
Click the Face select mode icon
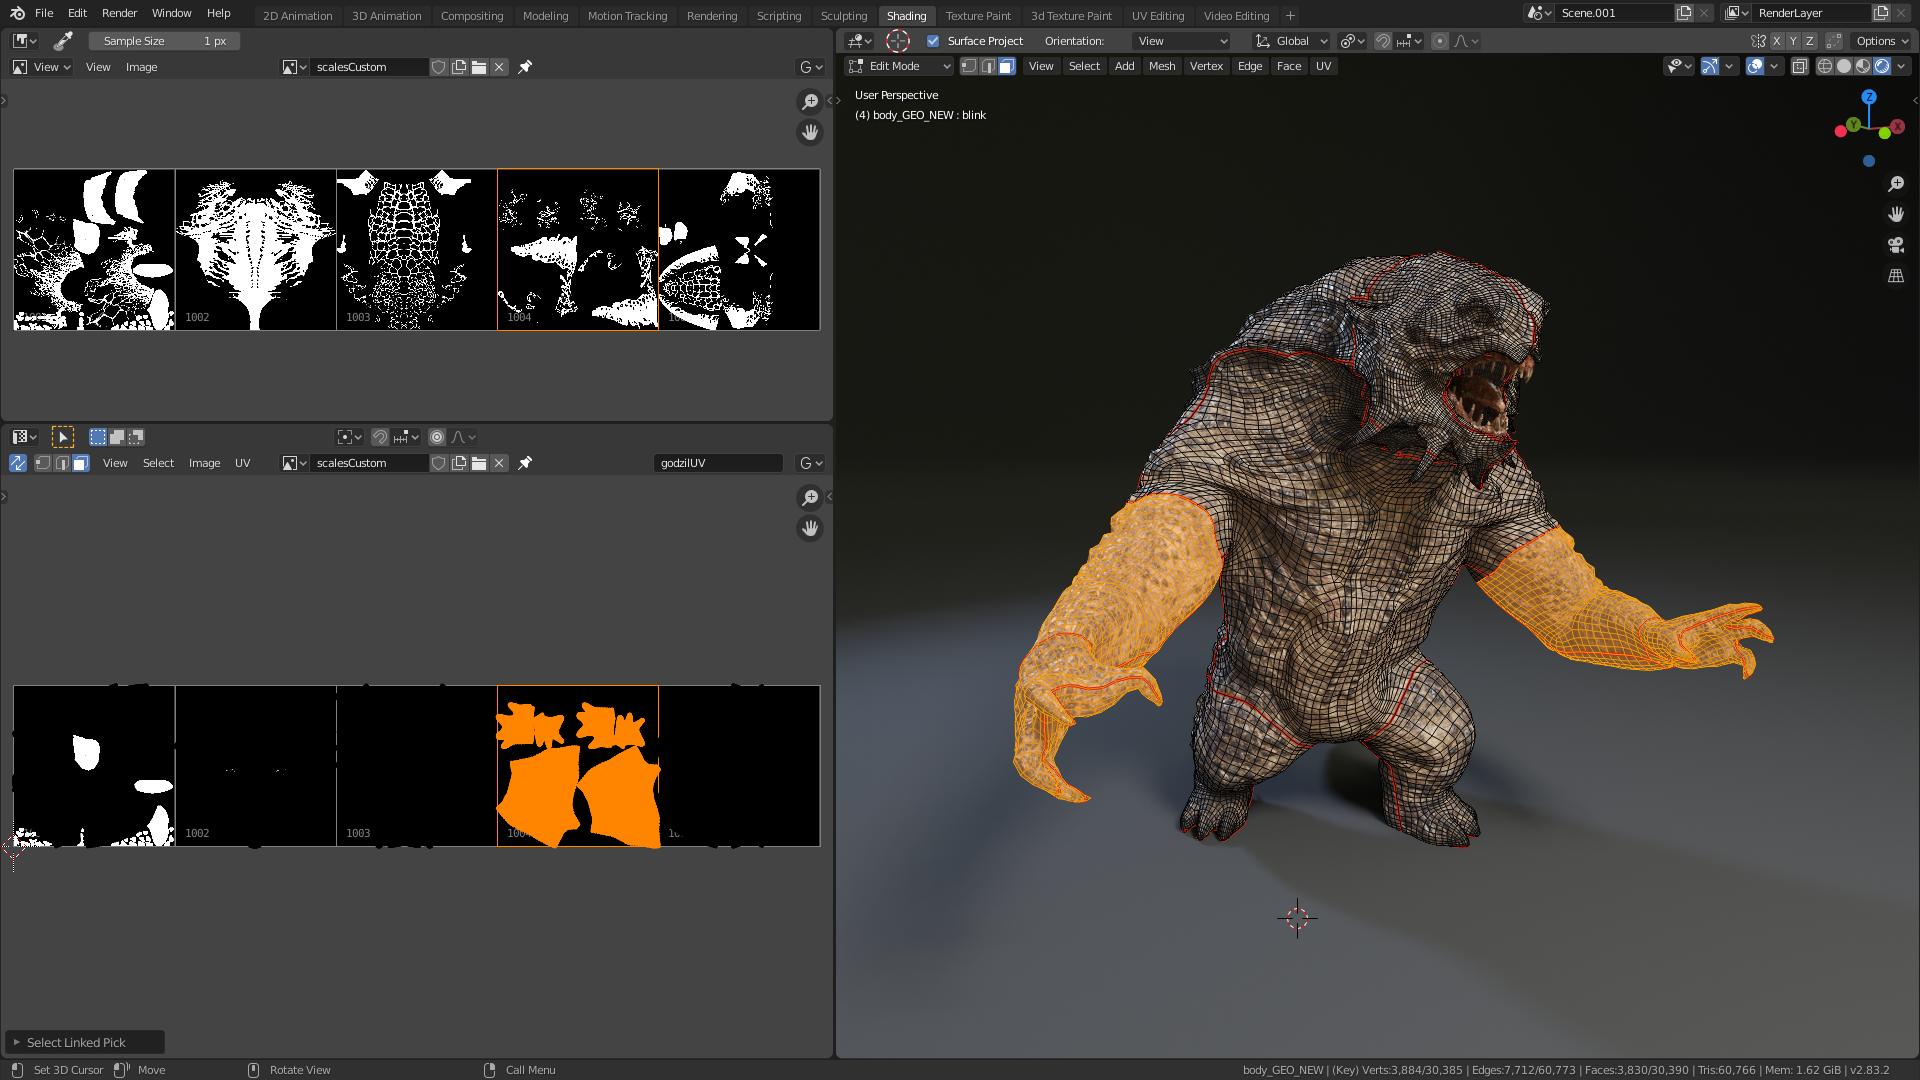1006,66
